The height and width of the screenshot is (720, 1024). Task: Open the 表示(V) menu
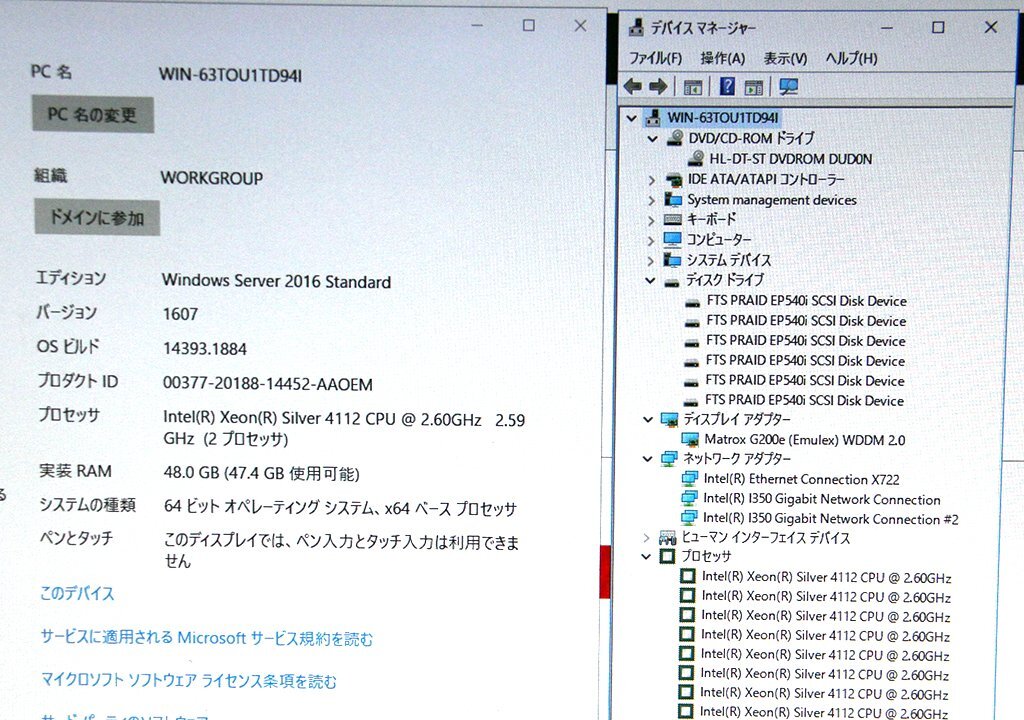point(786,59)
